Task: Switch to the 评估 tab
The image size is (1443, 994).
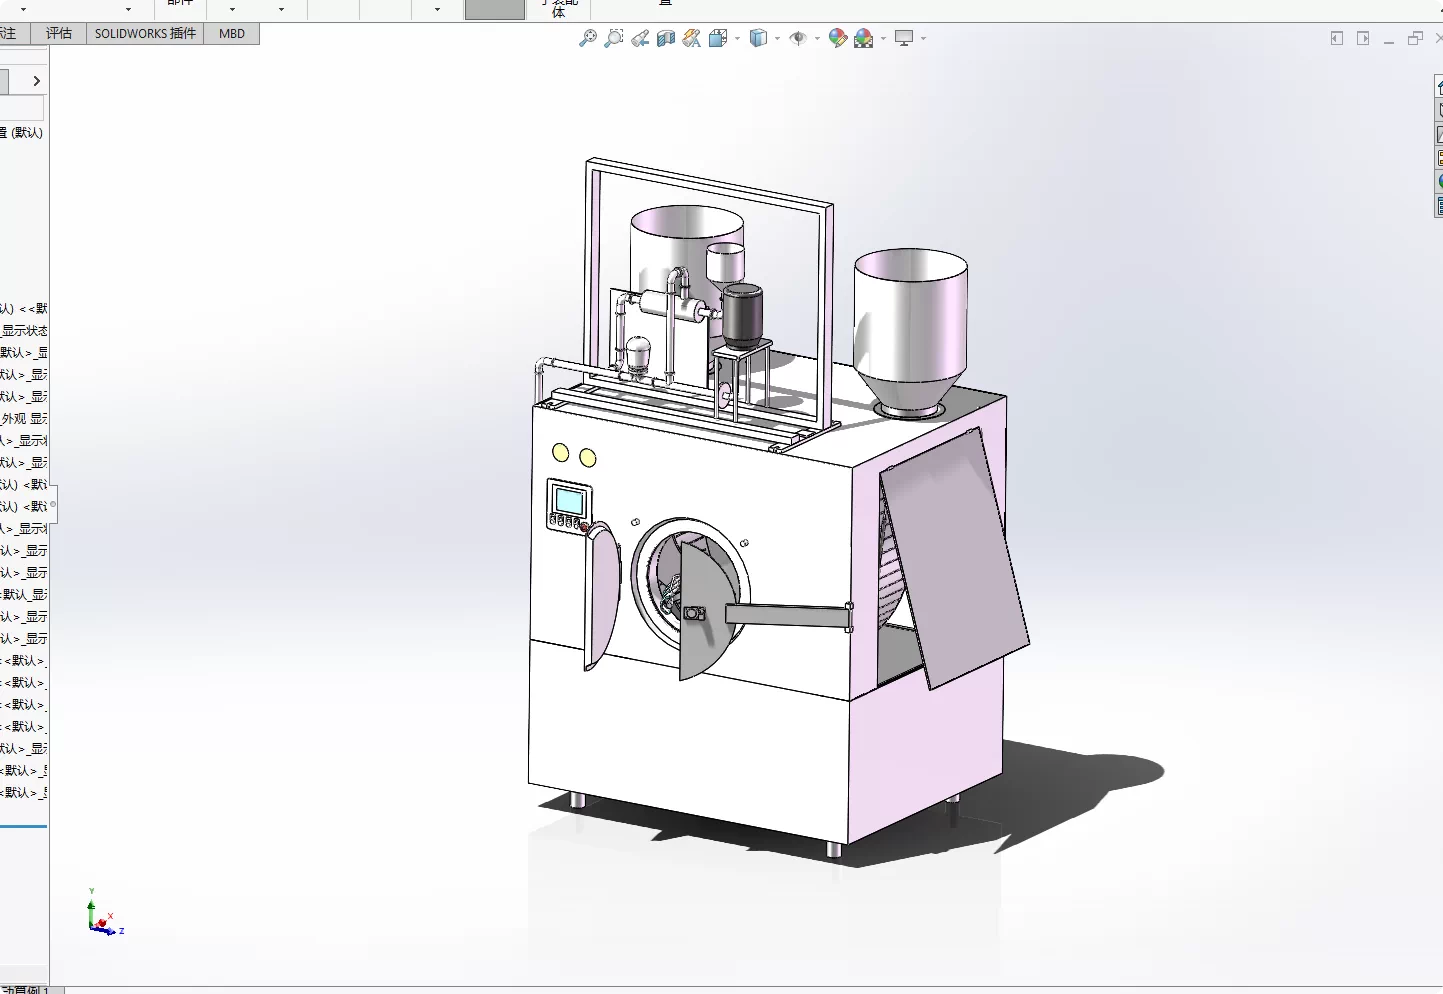Action: coord(59,33)
